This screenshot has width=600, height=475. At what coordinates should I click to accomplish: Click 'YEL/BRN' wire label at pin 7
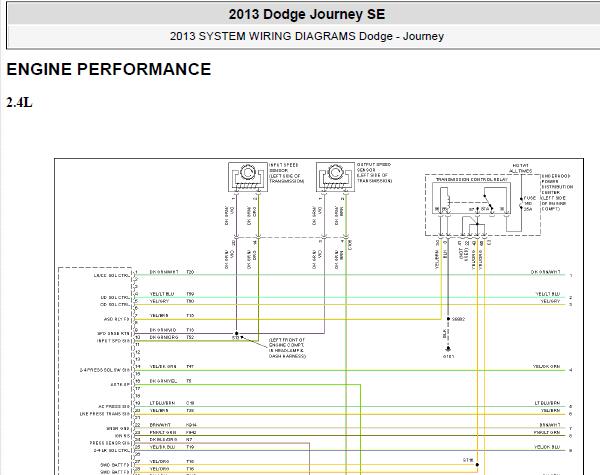tap(159, 315)
